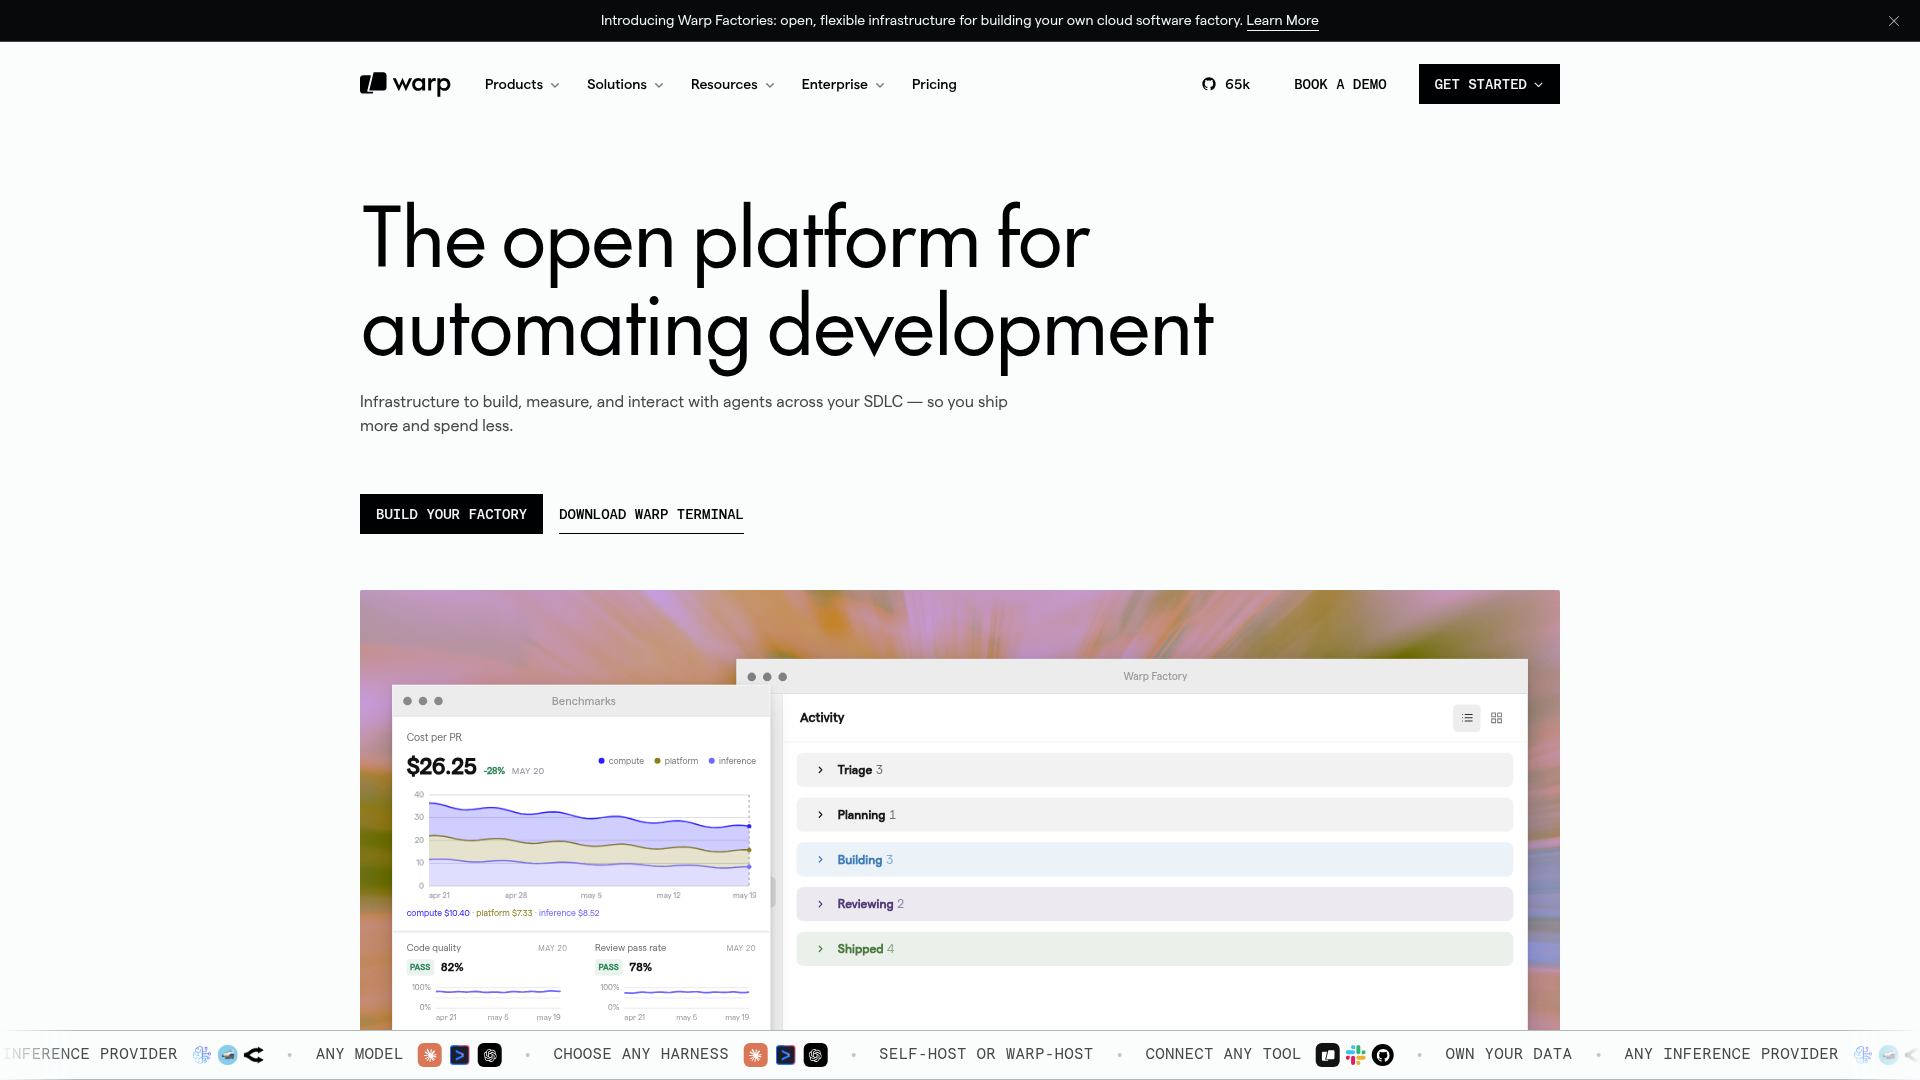Viewport: 1920px width, 1080px height.
Task: Open the GET STARTED dropdown button
Action: tap(1489, 84)
